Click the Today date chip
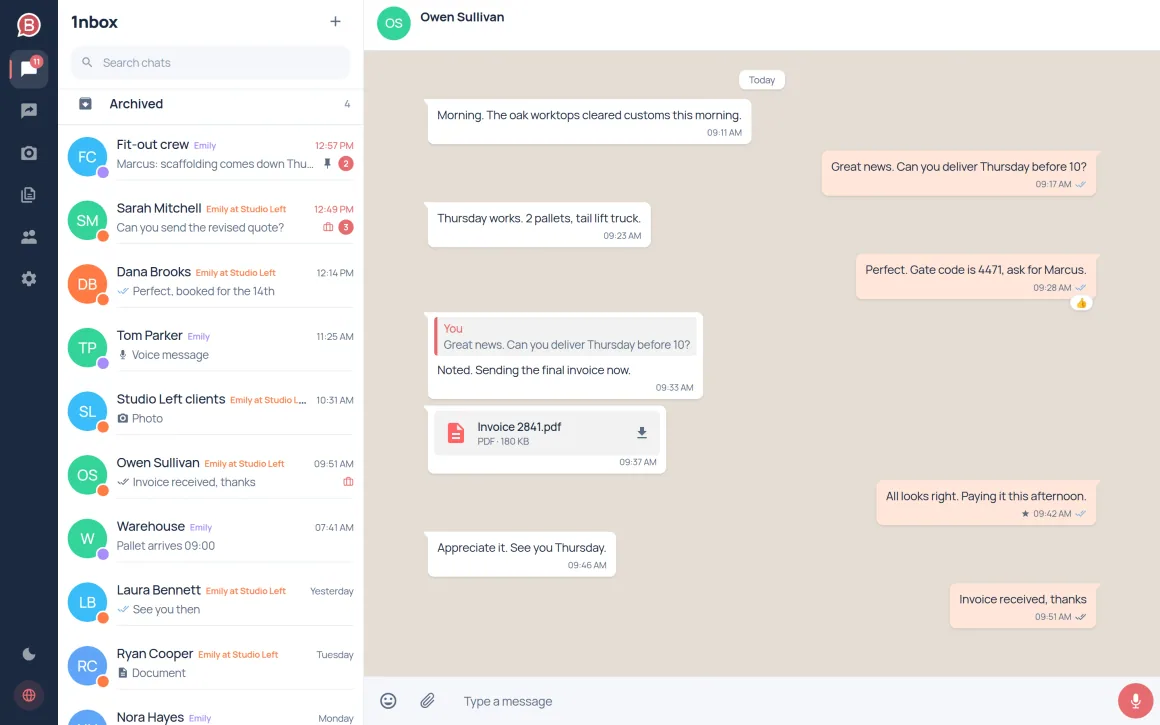The width and height of the screenshot is (1160, 725). (x=762, y=80)
